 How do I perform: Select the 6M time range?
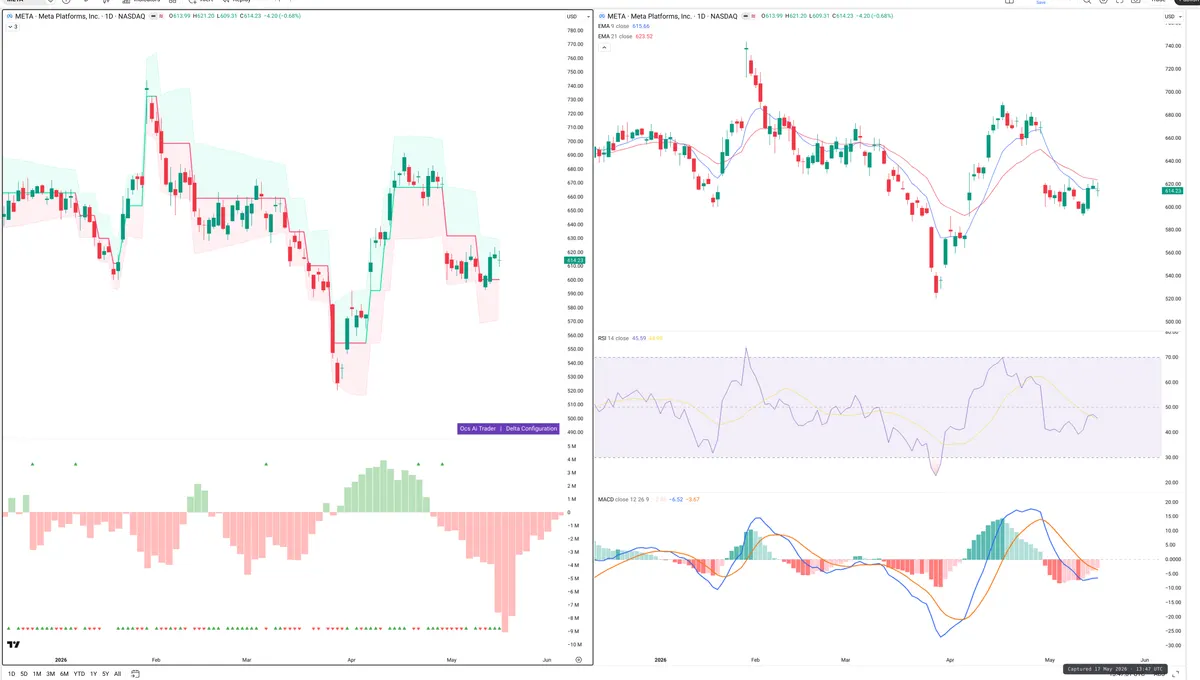pos(64,674)
